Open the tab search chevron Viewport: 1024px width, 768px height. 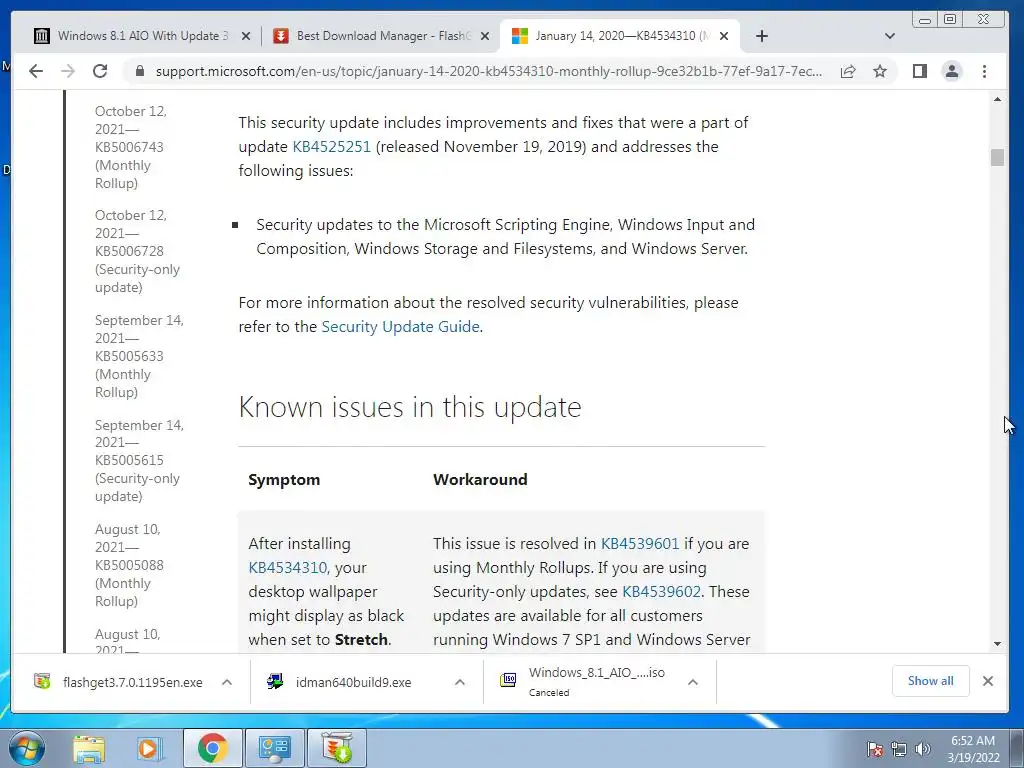pyautogui.click(x=889, y=36)
